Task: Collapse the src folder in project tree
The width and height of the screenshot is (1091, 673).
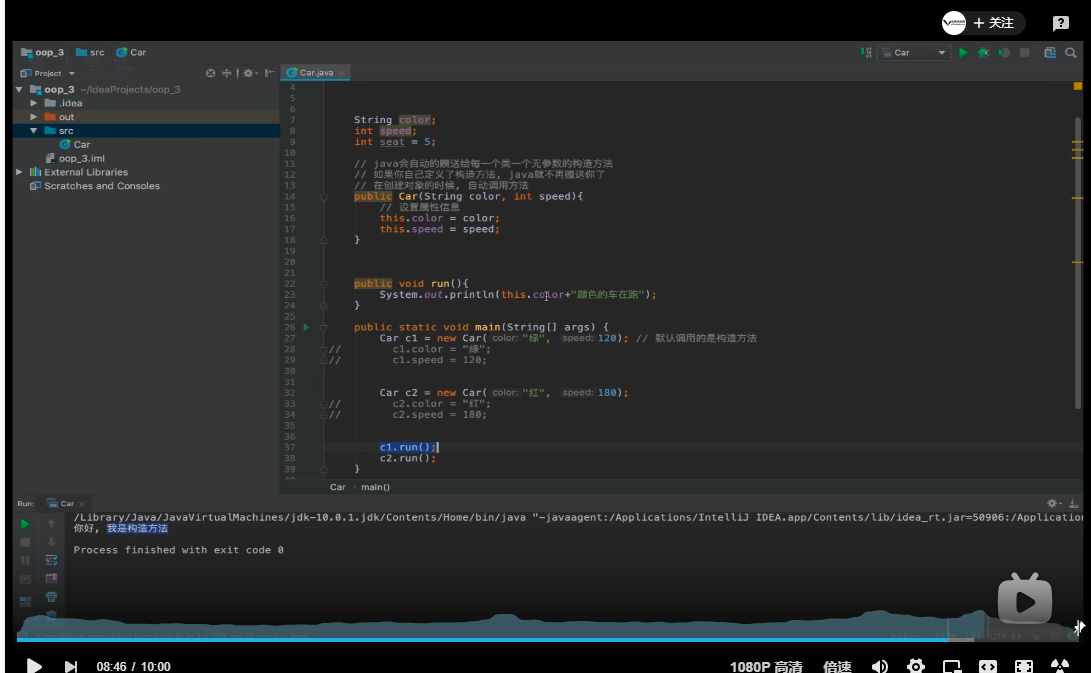Action: [x=34, y=131]
